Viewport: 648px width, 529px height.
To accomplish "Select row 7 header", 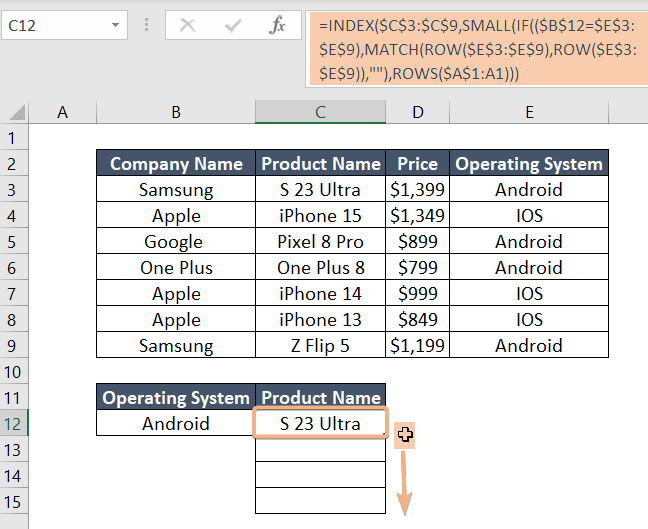I will point(12,294).
